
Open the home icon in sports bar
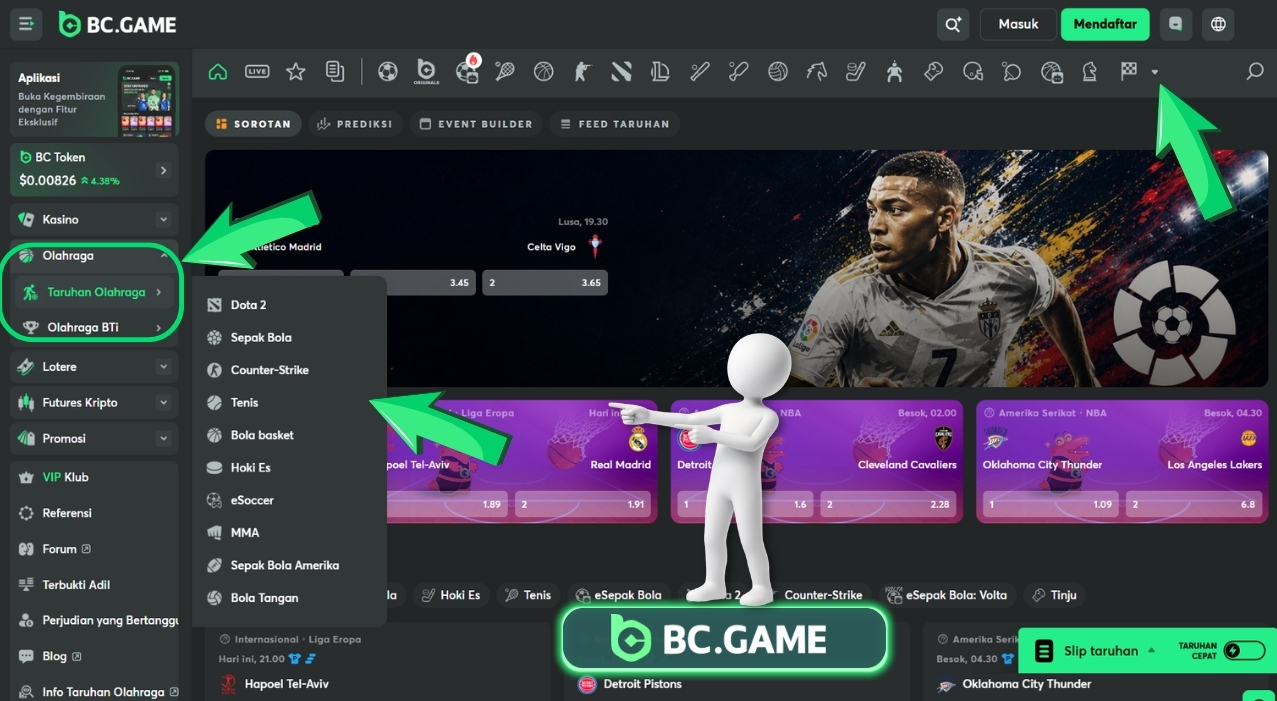tap(218, 71)
